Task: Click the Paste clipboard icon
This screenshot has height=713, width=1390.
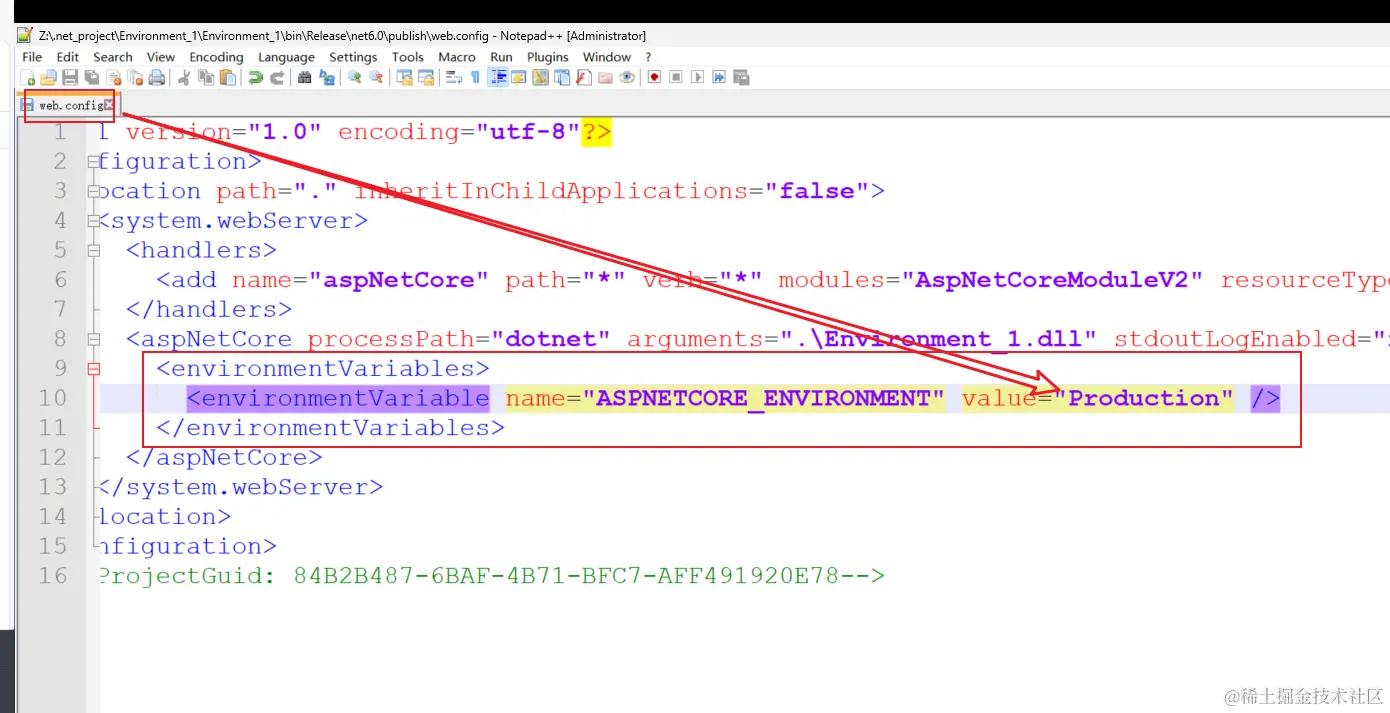Action: [227, 77]
